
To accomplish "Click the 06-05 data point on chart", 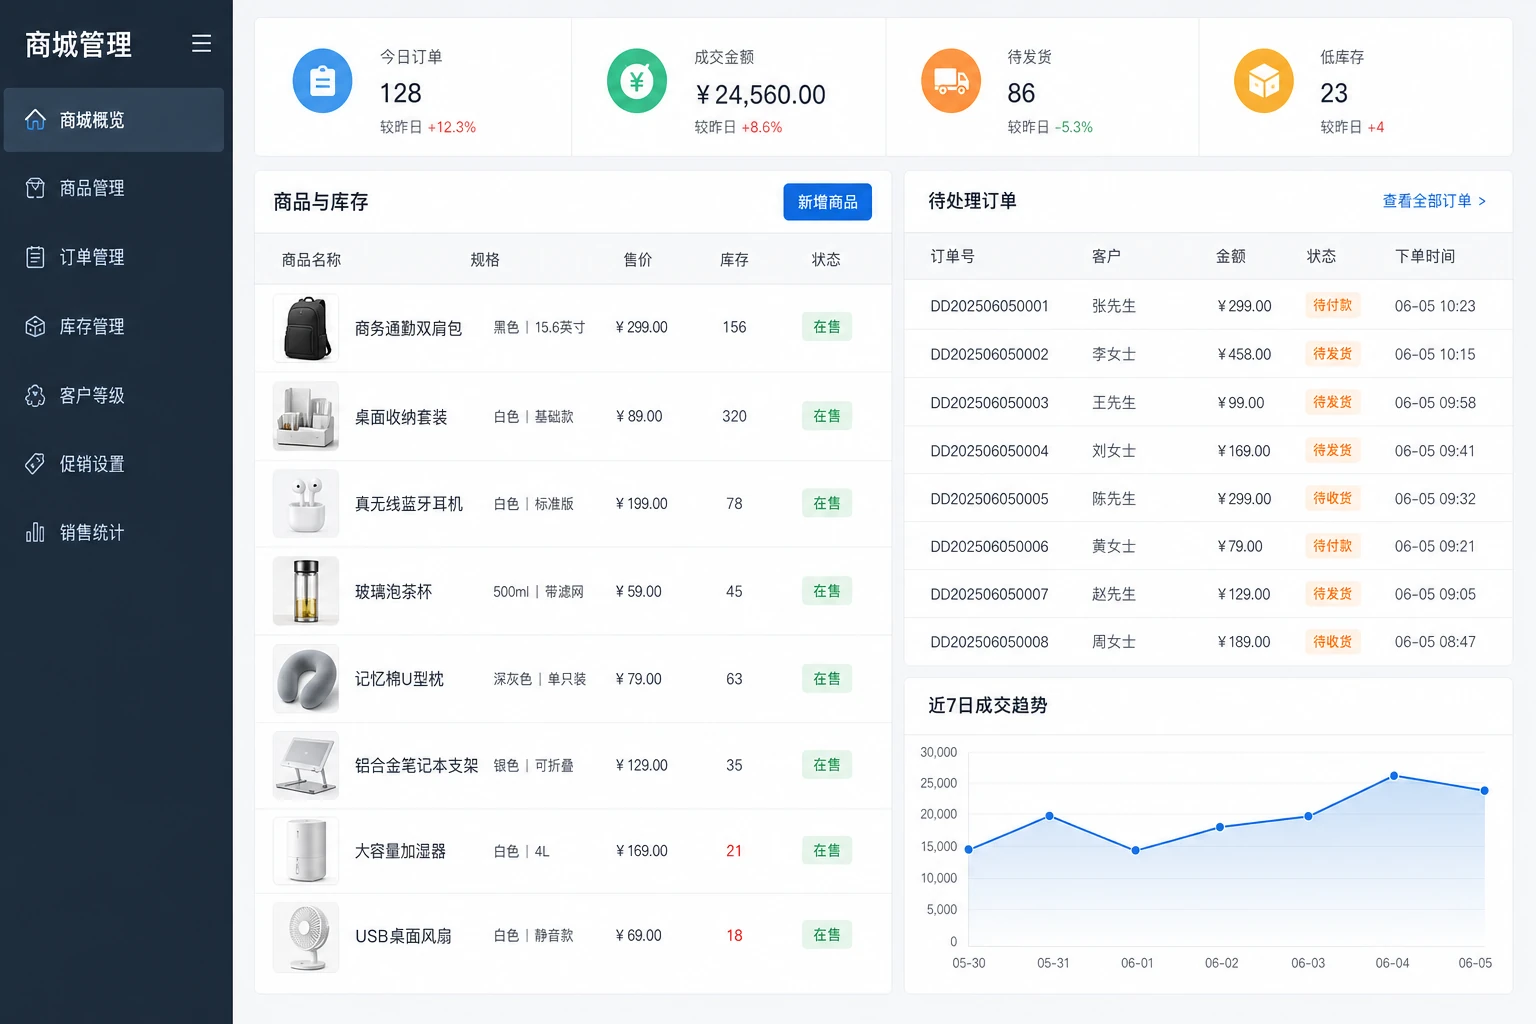I will 1484,790.
